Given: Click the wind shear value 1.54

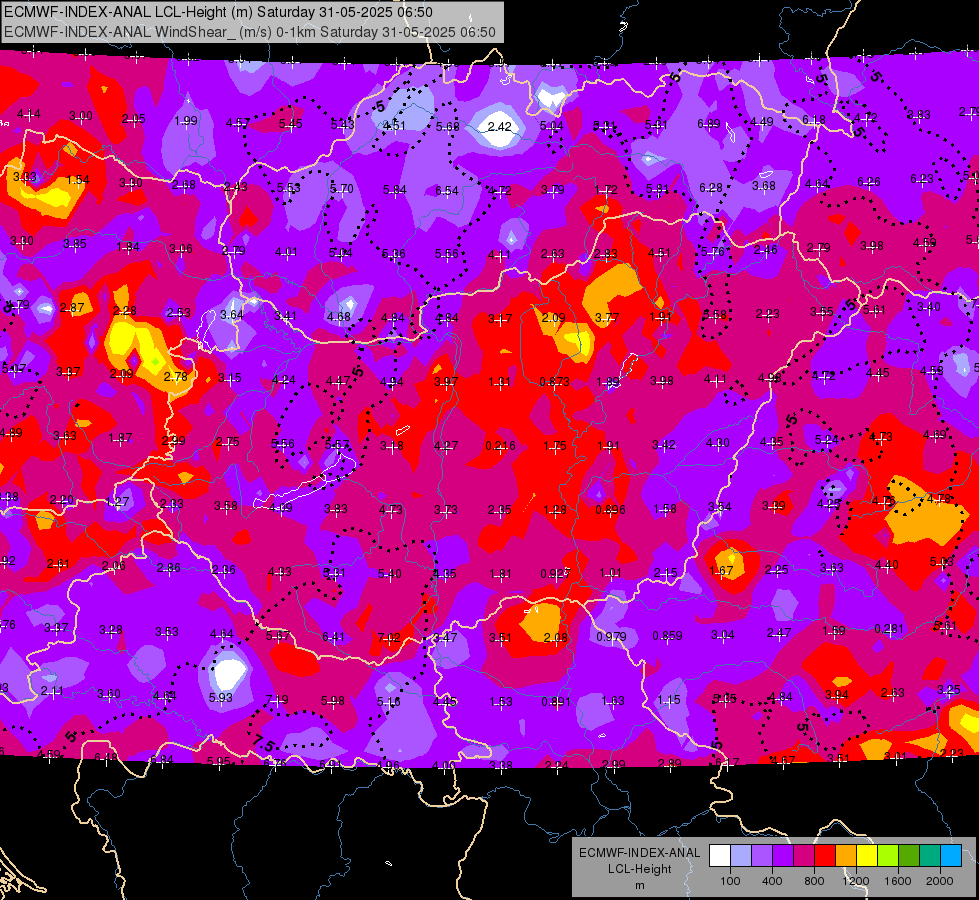Looking at the screenshot, I should [78, 180].
